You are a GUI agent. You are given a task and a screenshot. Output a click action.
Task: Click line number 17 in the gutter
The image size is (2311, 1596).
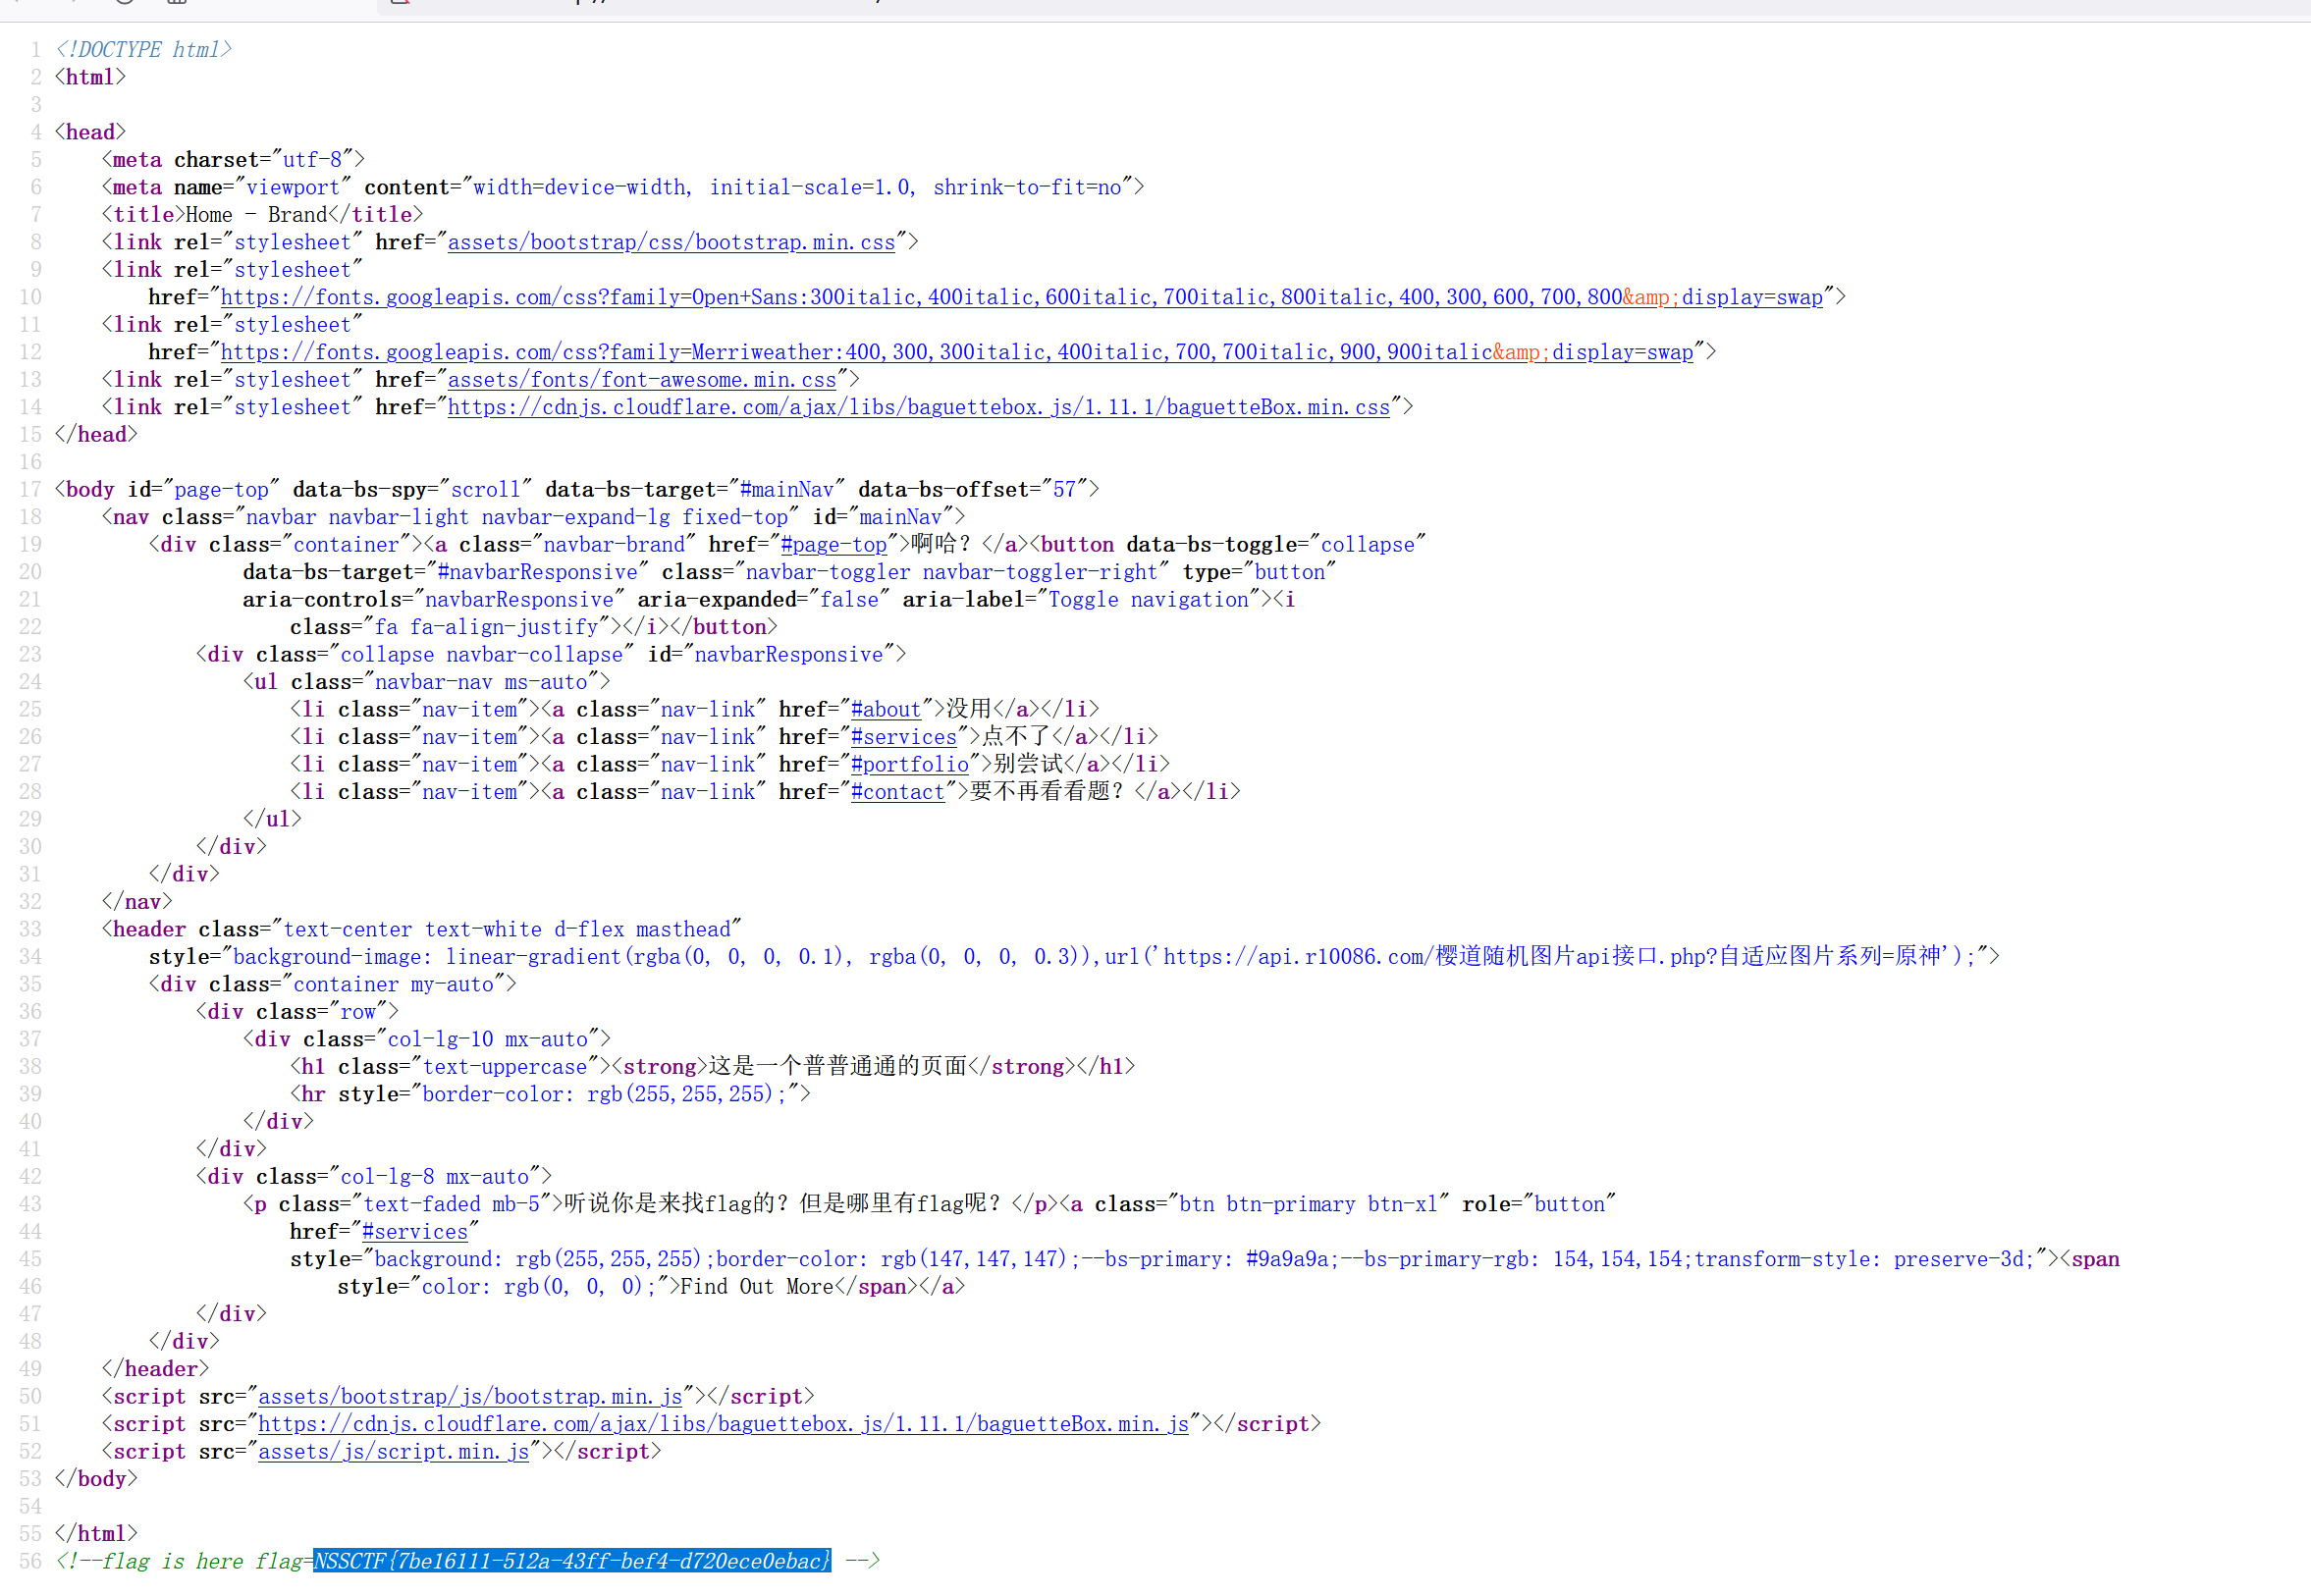(30, 490)
